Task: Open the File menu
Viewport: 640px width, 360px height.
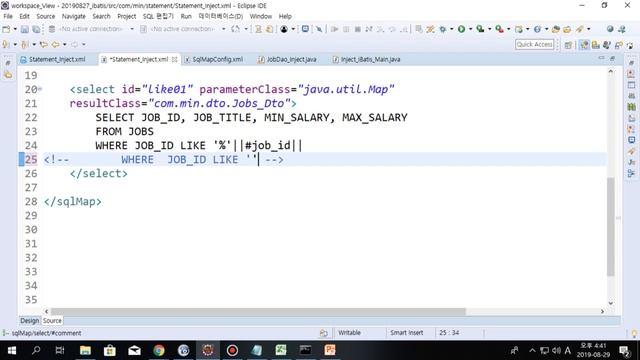Action: pos(8,16)
